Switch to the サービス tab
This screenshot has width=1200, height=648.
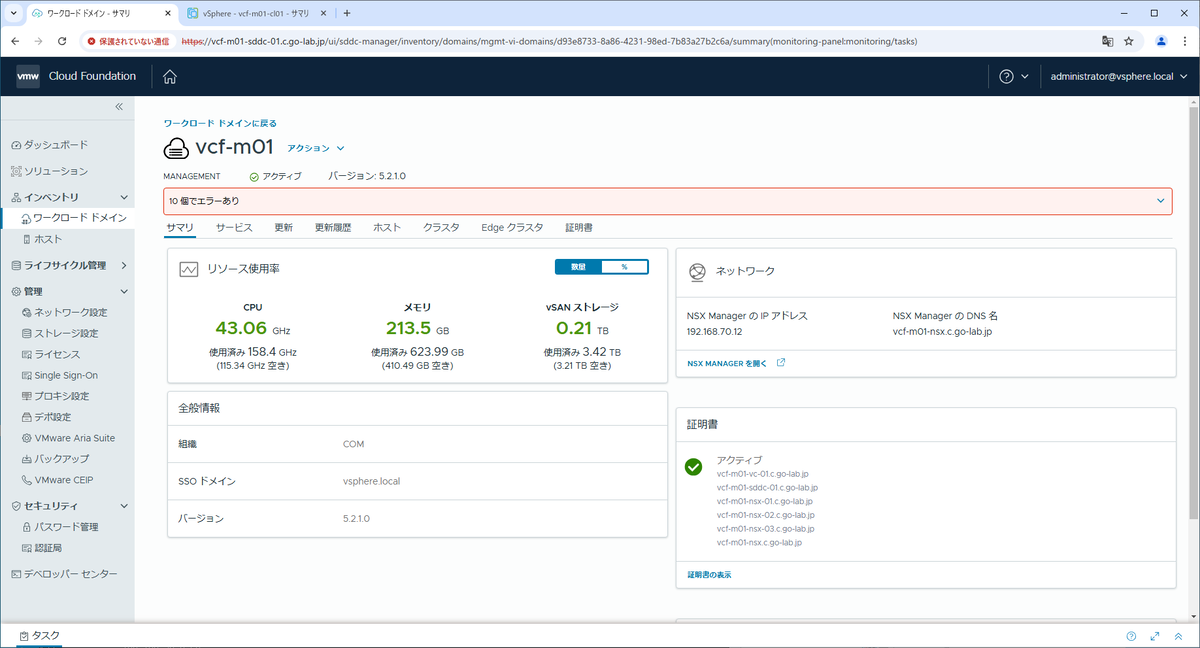[x=234, y=228]
